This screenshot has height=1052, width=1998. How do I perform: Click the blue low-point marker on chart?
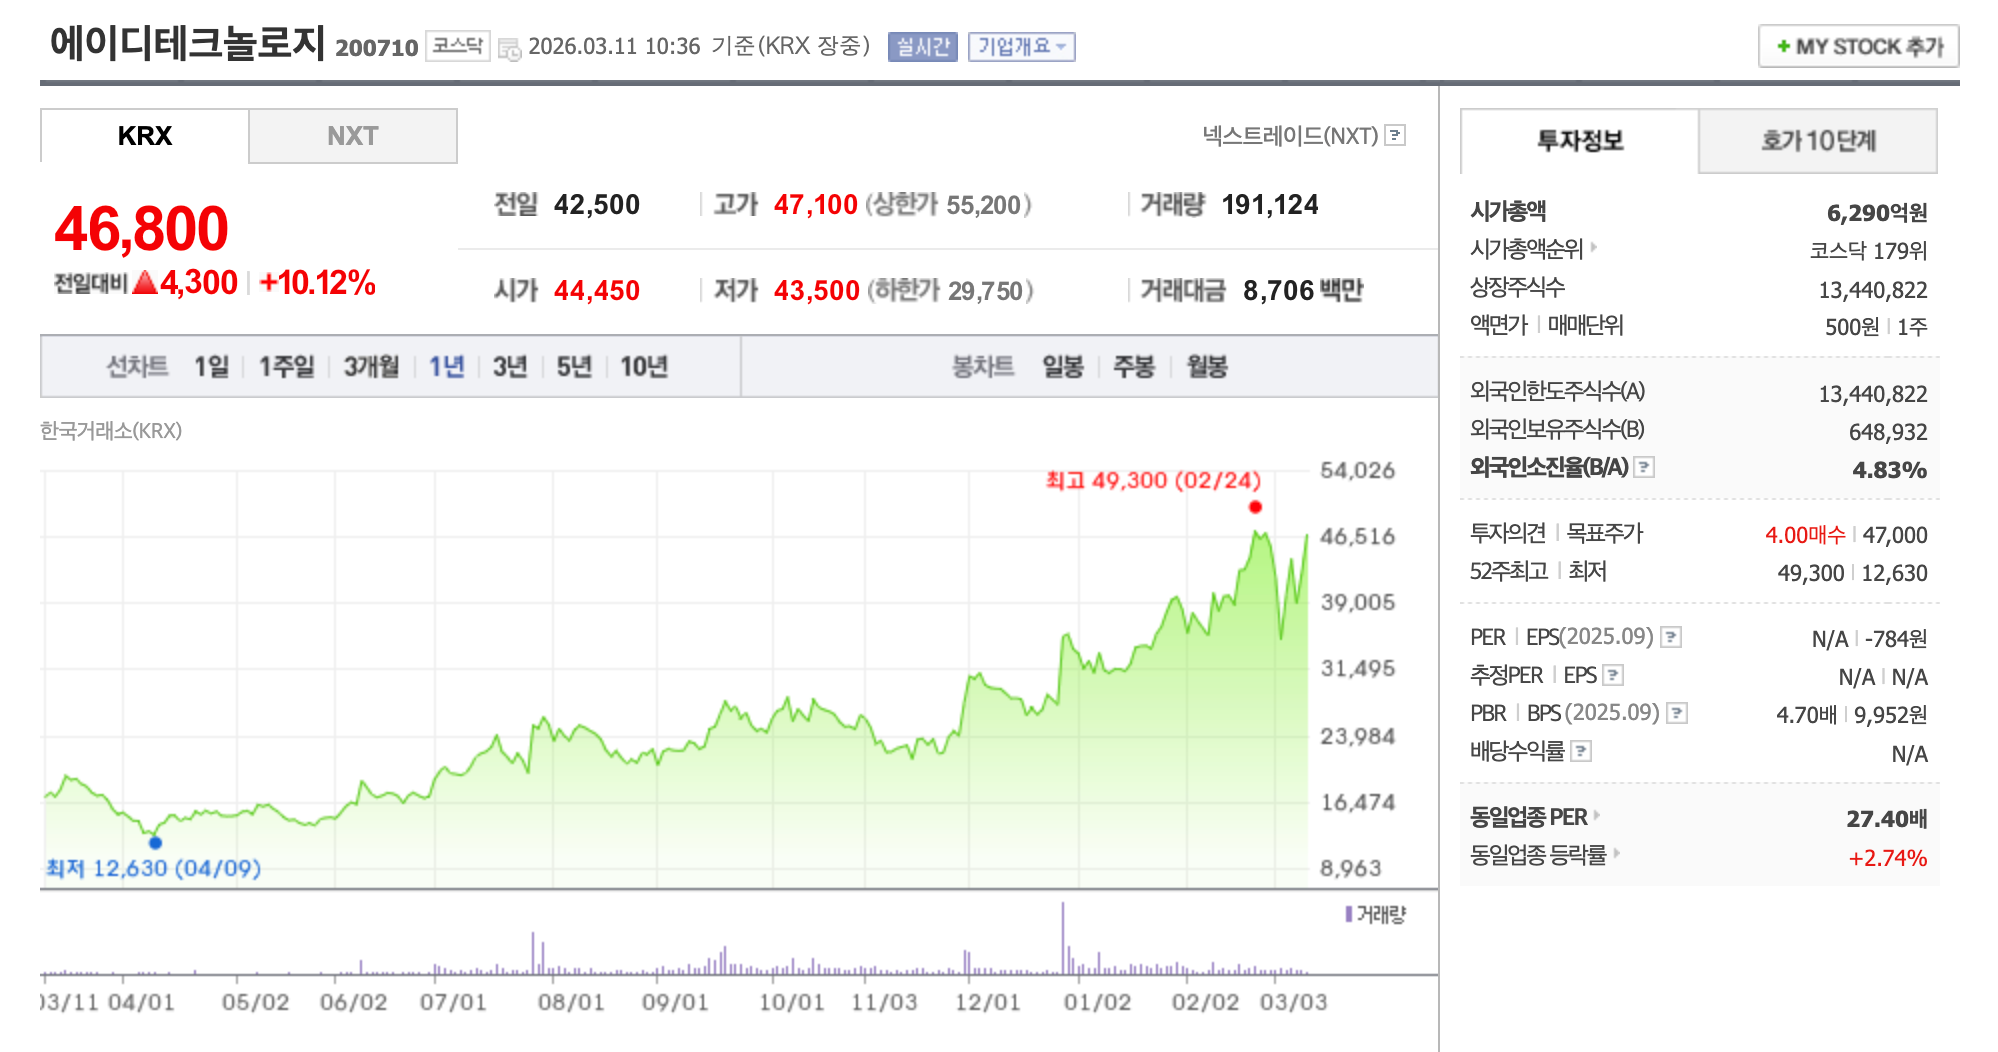click(155, 842)
